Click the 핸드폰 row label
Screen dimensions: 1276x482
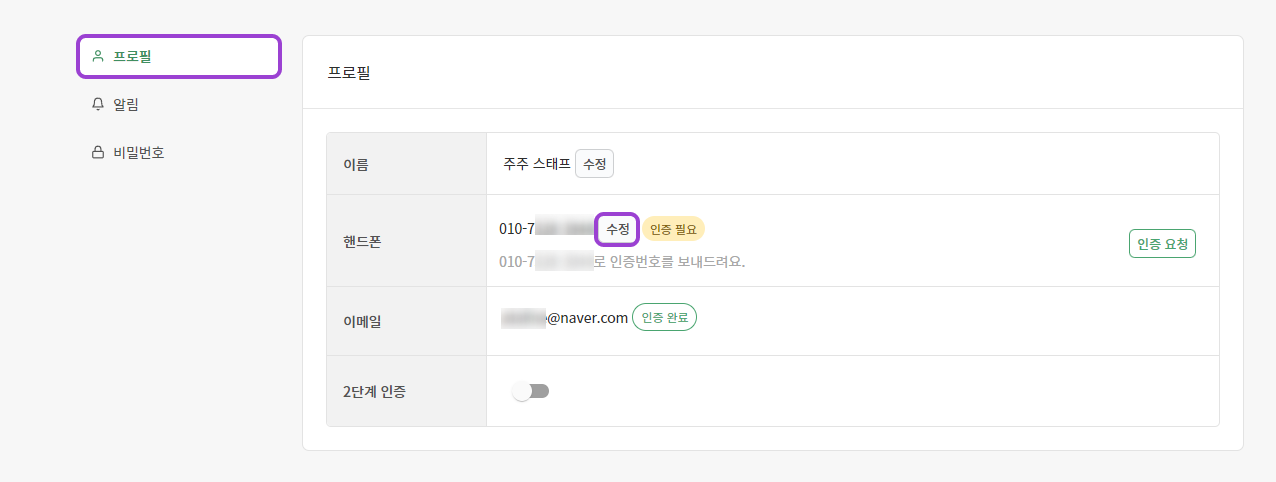click(362, 241)
